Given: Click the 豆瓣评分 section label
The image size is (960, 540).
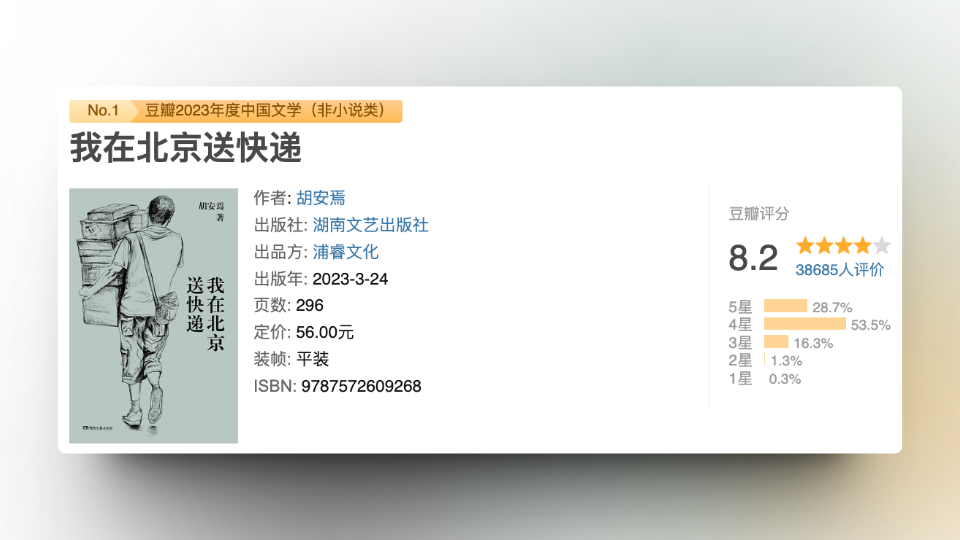Looking at the screenshot, I should [x=759, y=213].
